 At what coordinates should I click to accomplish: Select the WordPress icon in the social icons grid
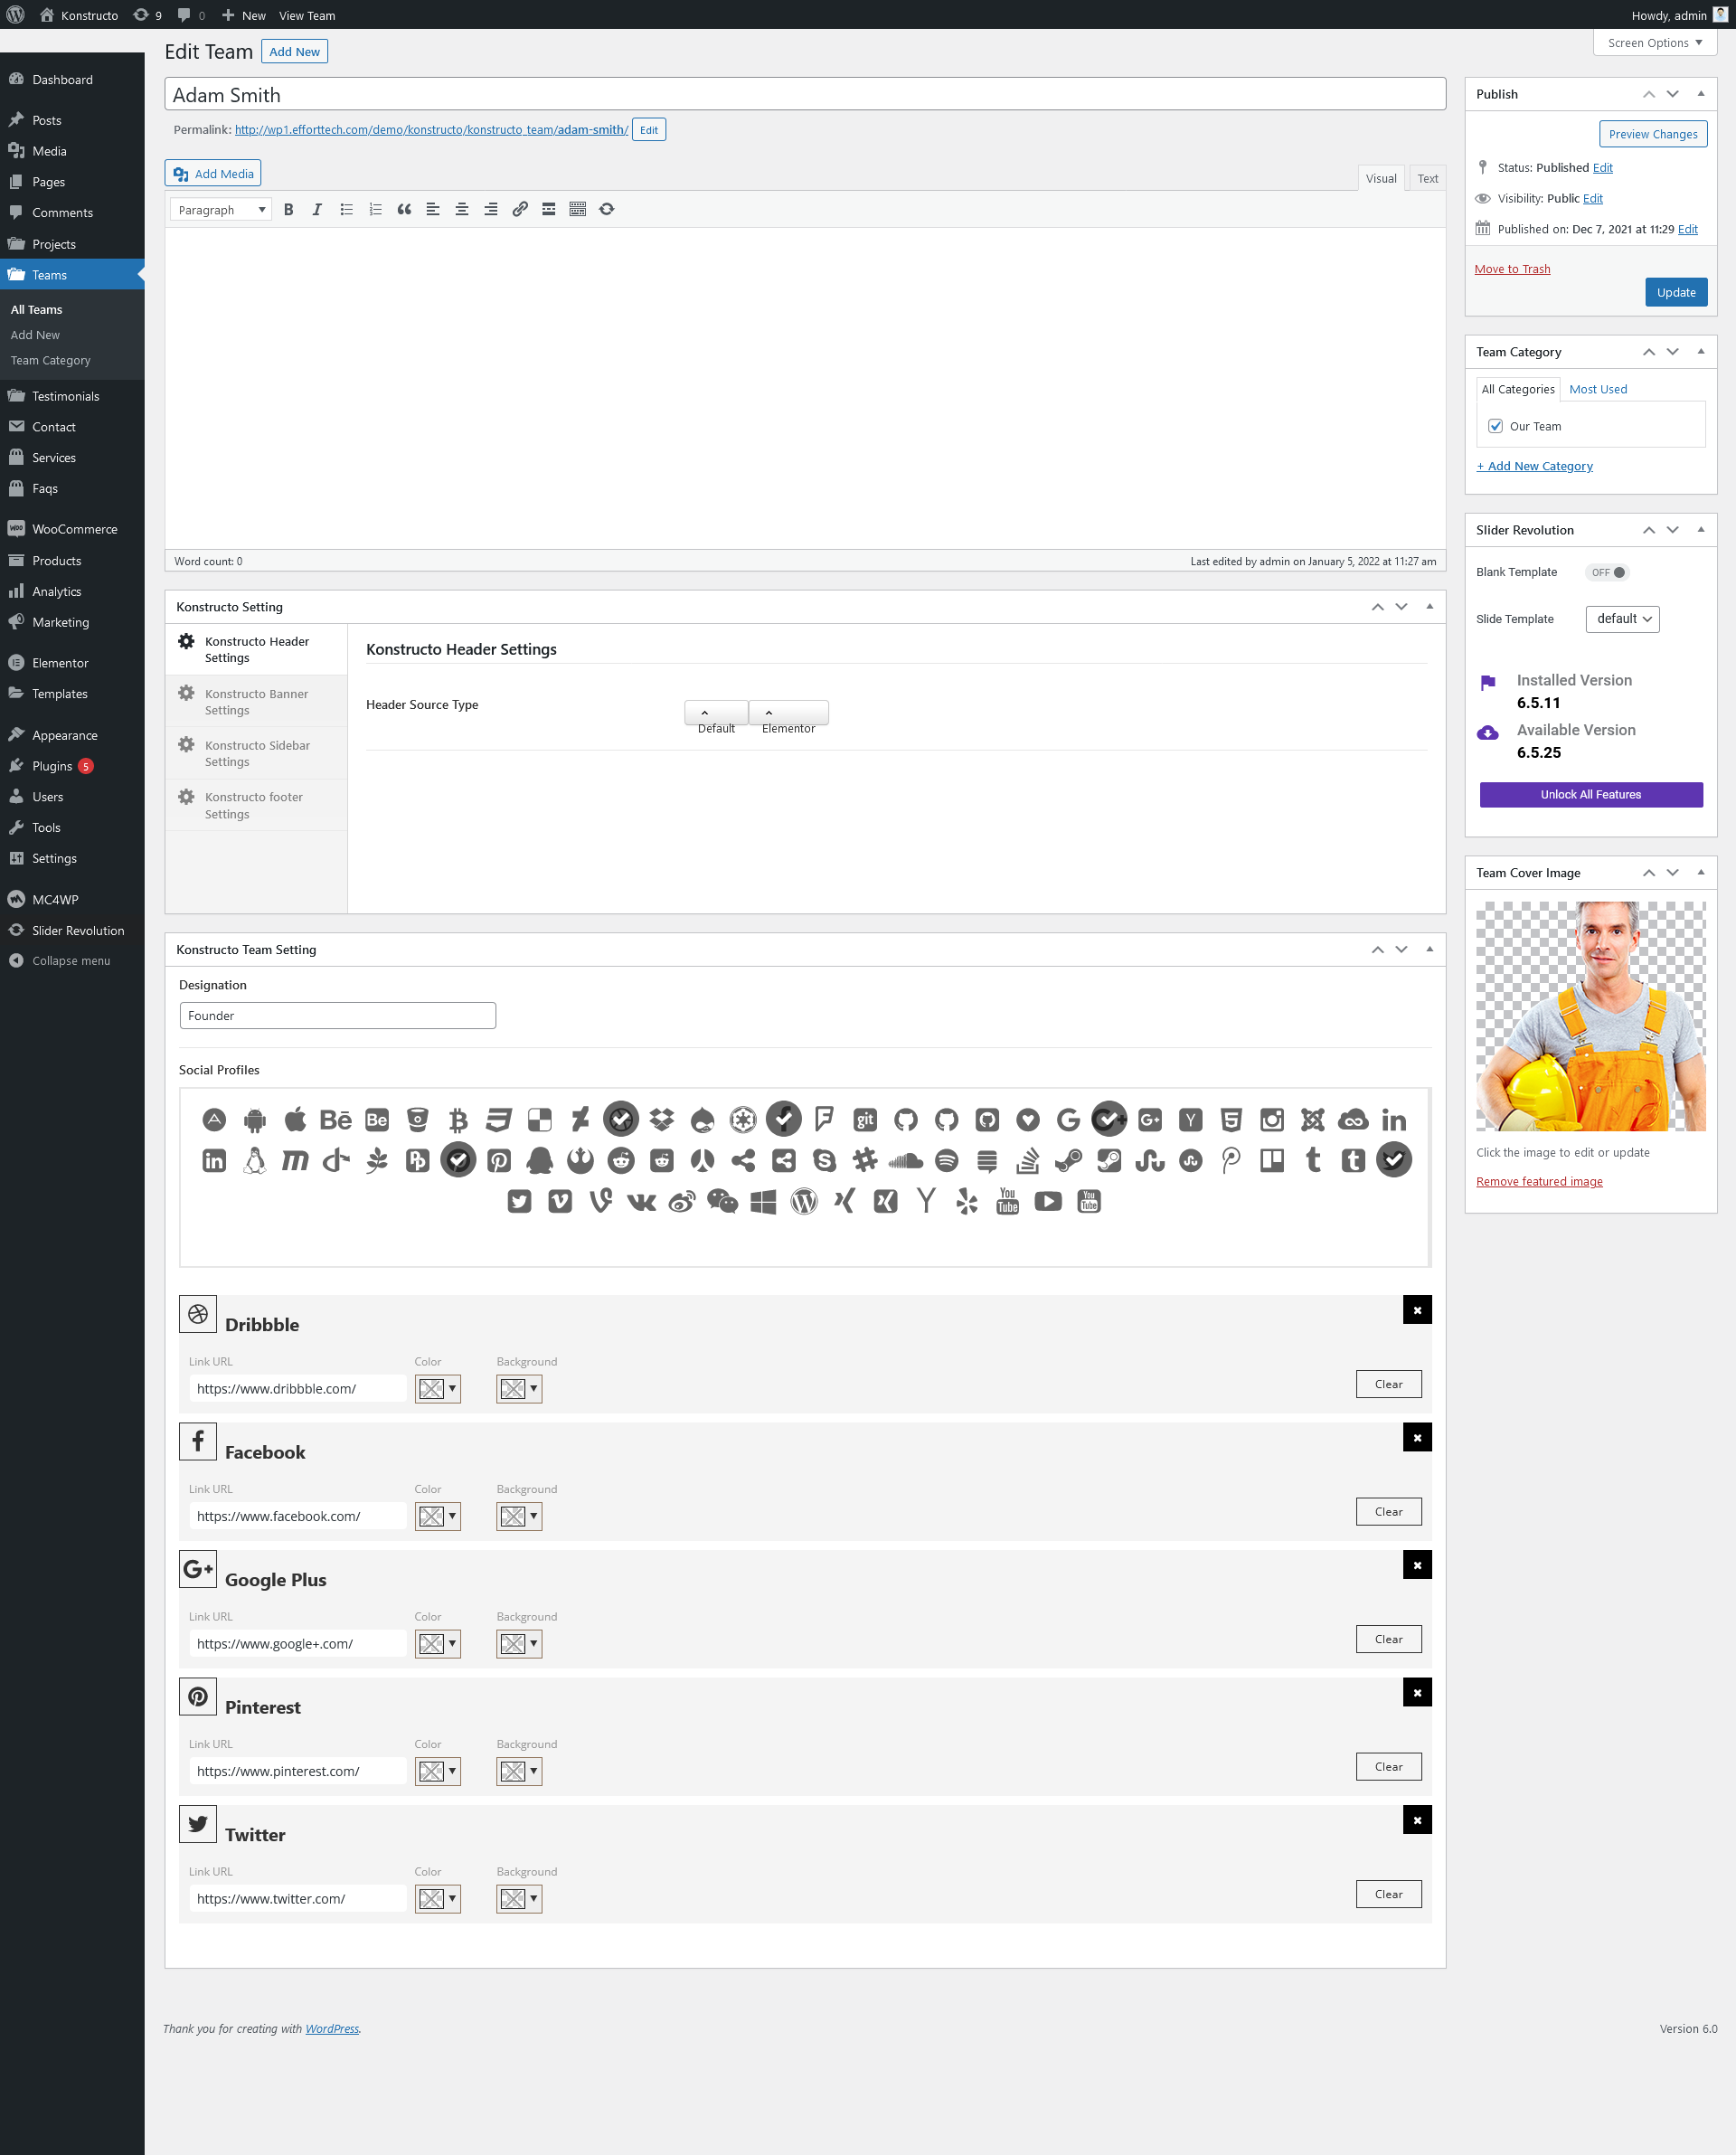pos(804,1201)
